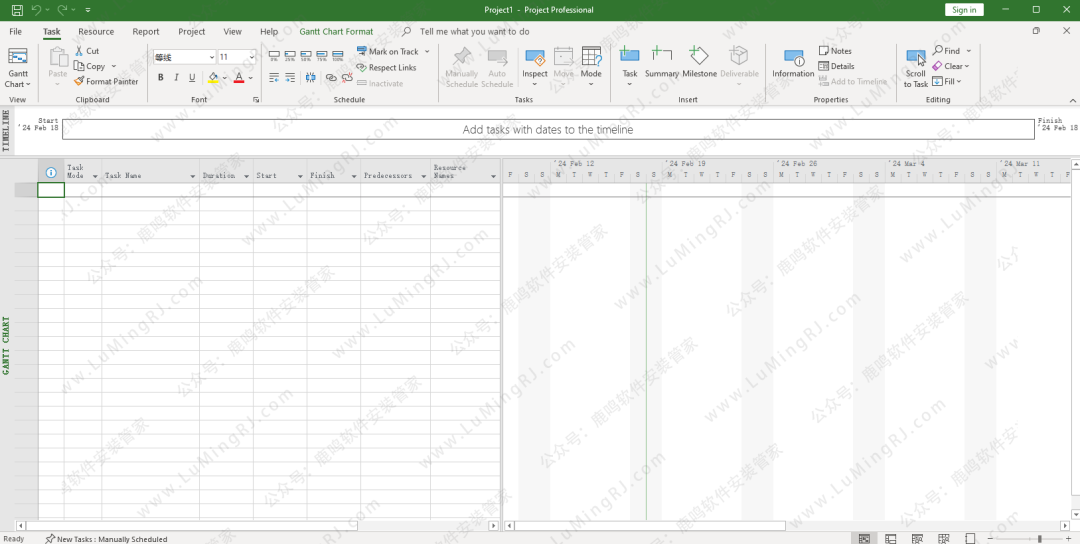Click the zoom slider in status bar
This screenshot has width=1080, height=544.
pyautogui.click(x=1039, y=539)
